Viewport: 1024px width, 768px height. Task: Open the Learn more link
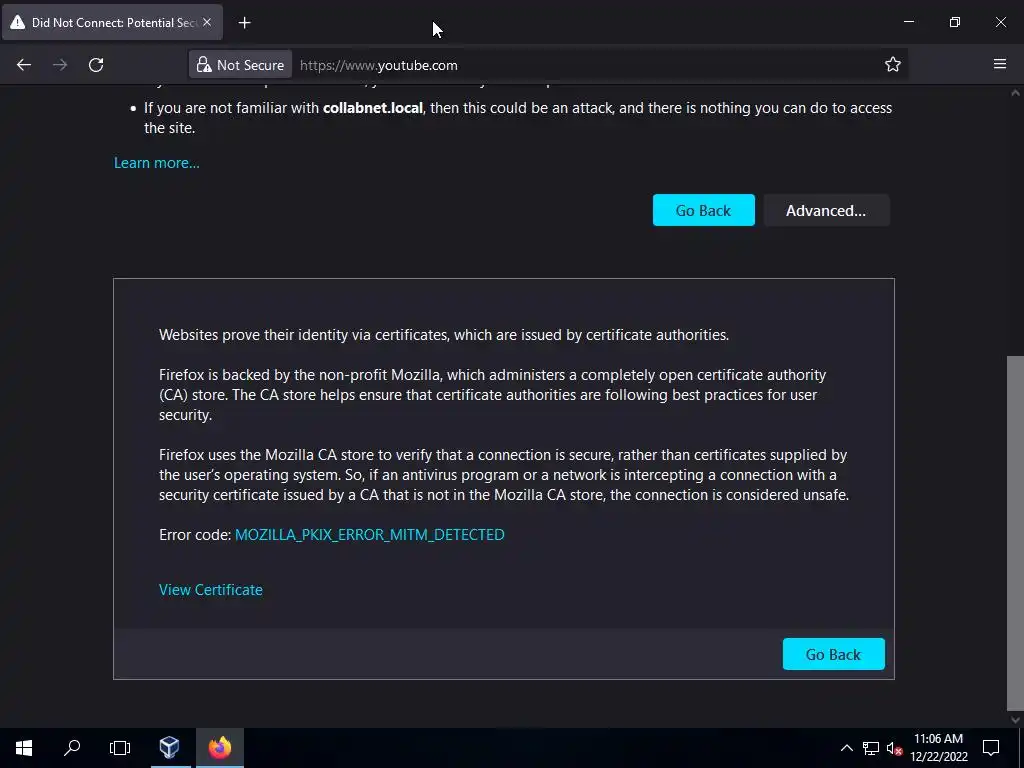[x=157, y=163]
